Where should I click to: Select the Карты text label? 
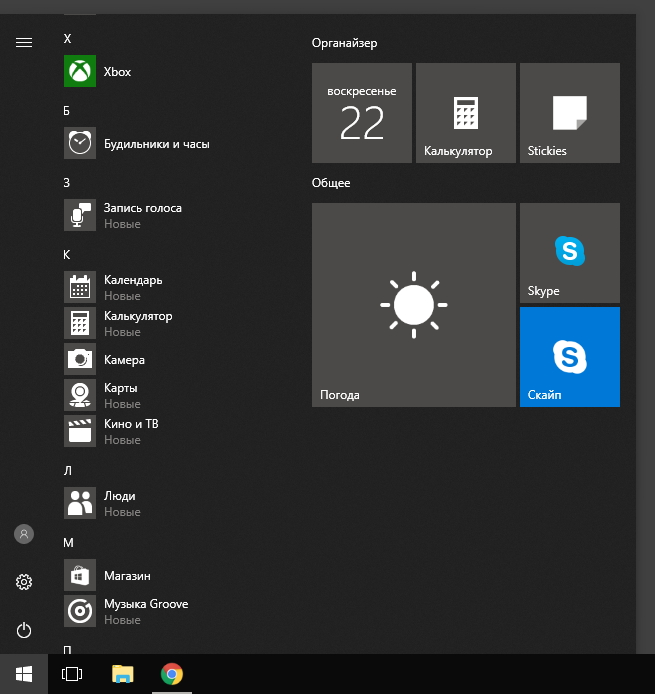pyautogui.click(x=120, y=388)
